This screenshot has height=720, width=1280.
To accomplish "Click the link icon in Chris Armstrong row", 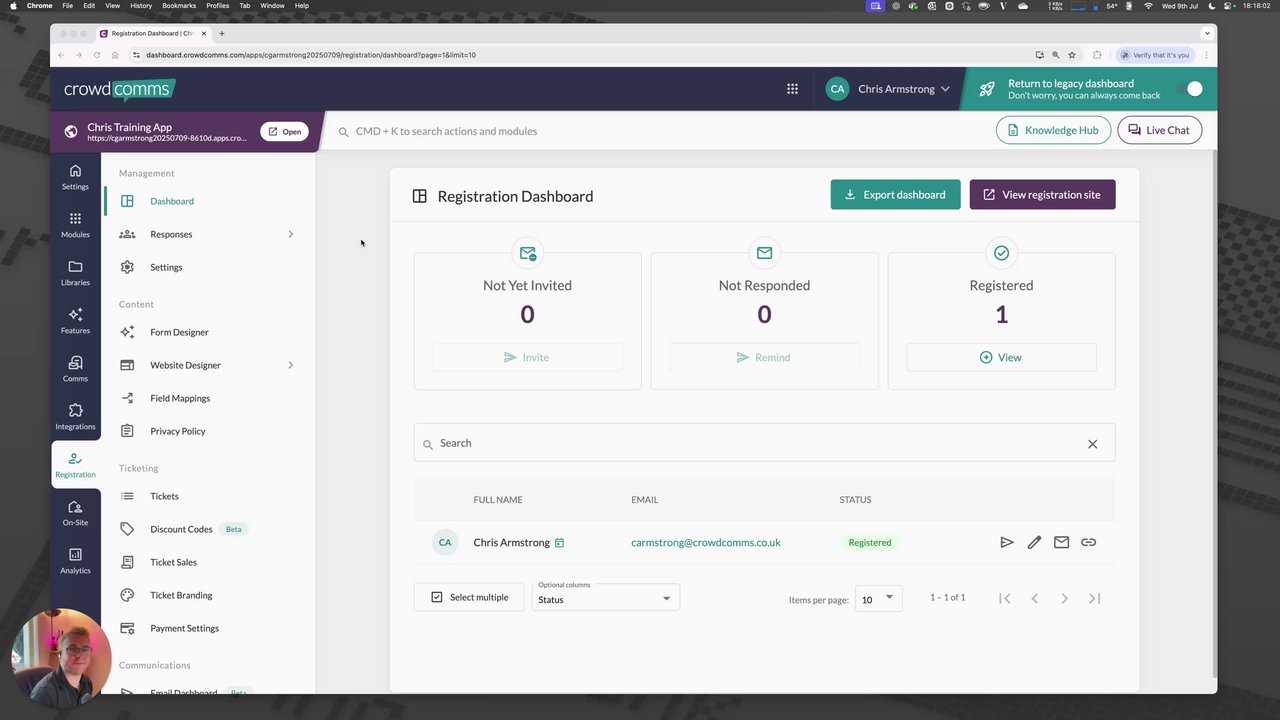I will [x=1088, y=542].
